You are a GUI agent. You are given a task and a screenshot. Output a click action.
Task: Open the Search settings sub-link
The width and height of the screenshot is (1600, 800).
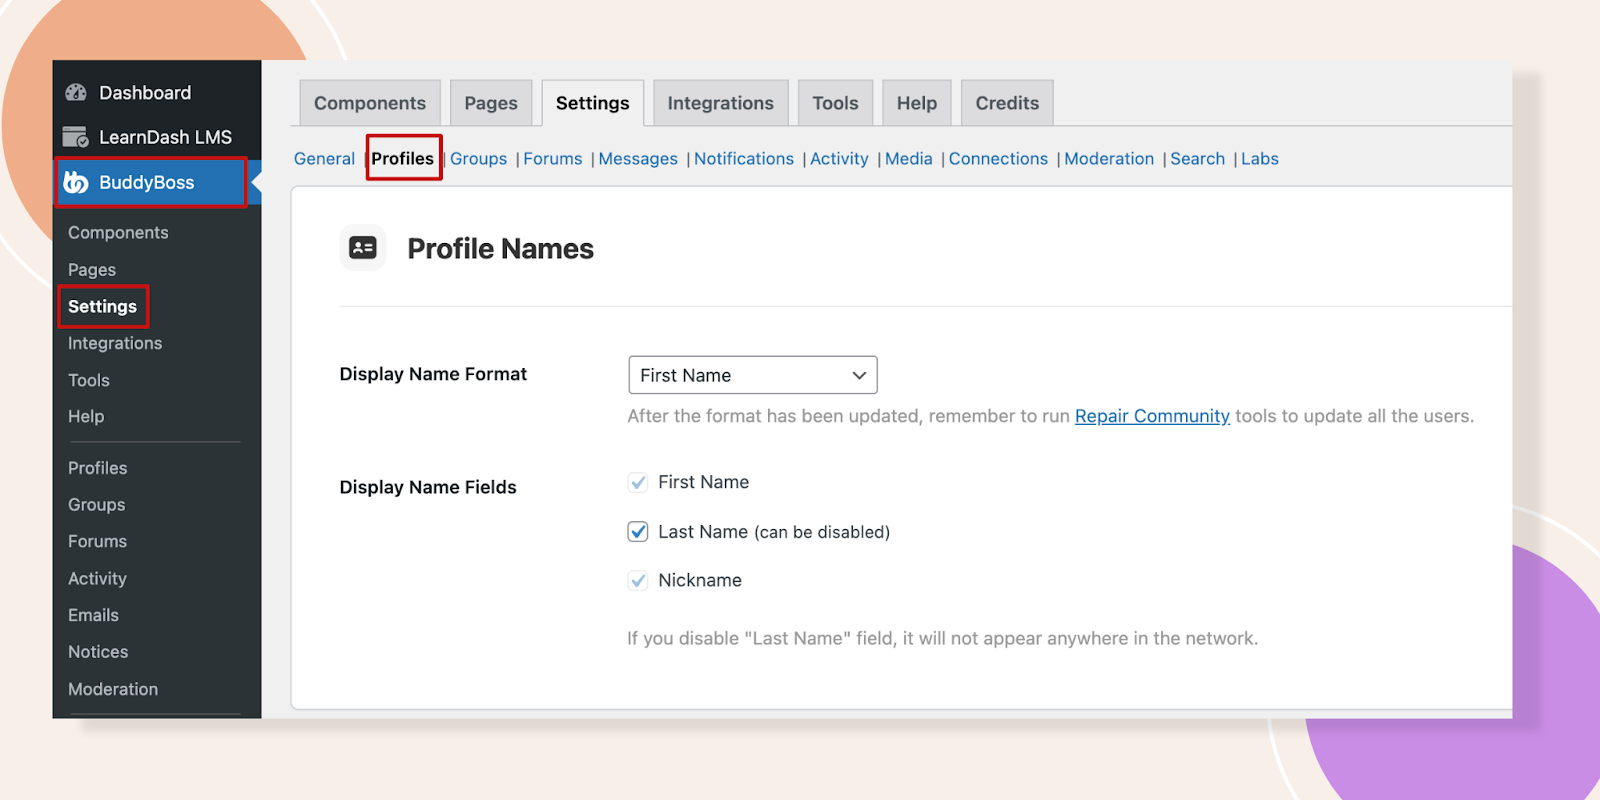click(1197, 159)
